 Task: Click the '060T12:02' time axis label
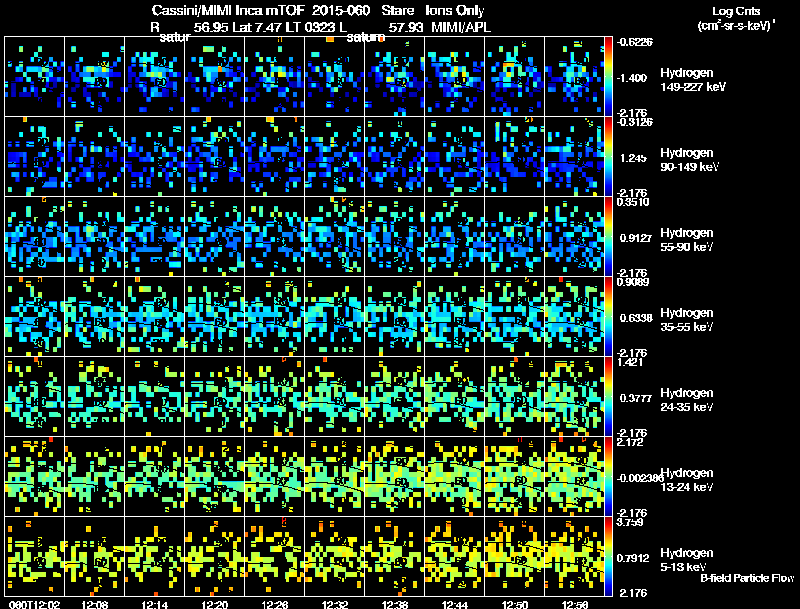point(34,604)
